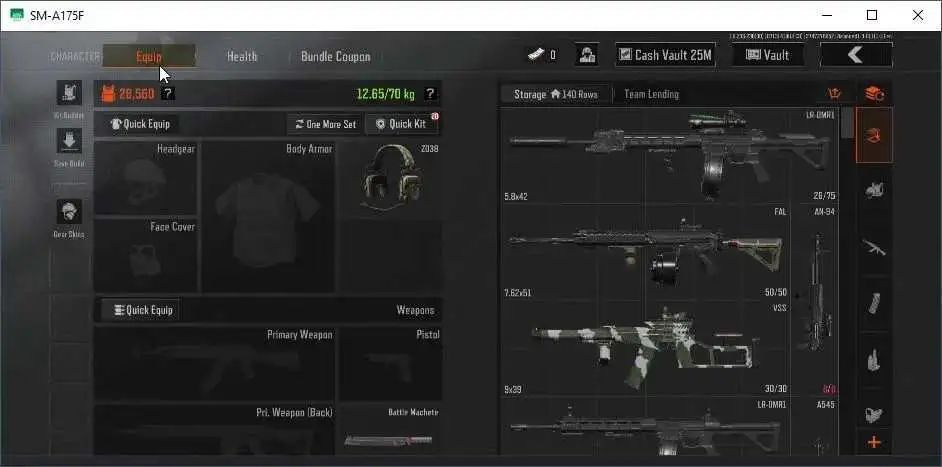This screenshot has height=467, width=942.
Task: Open the Bundle Coupon tab
Action: pos(336,56)
